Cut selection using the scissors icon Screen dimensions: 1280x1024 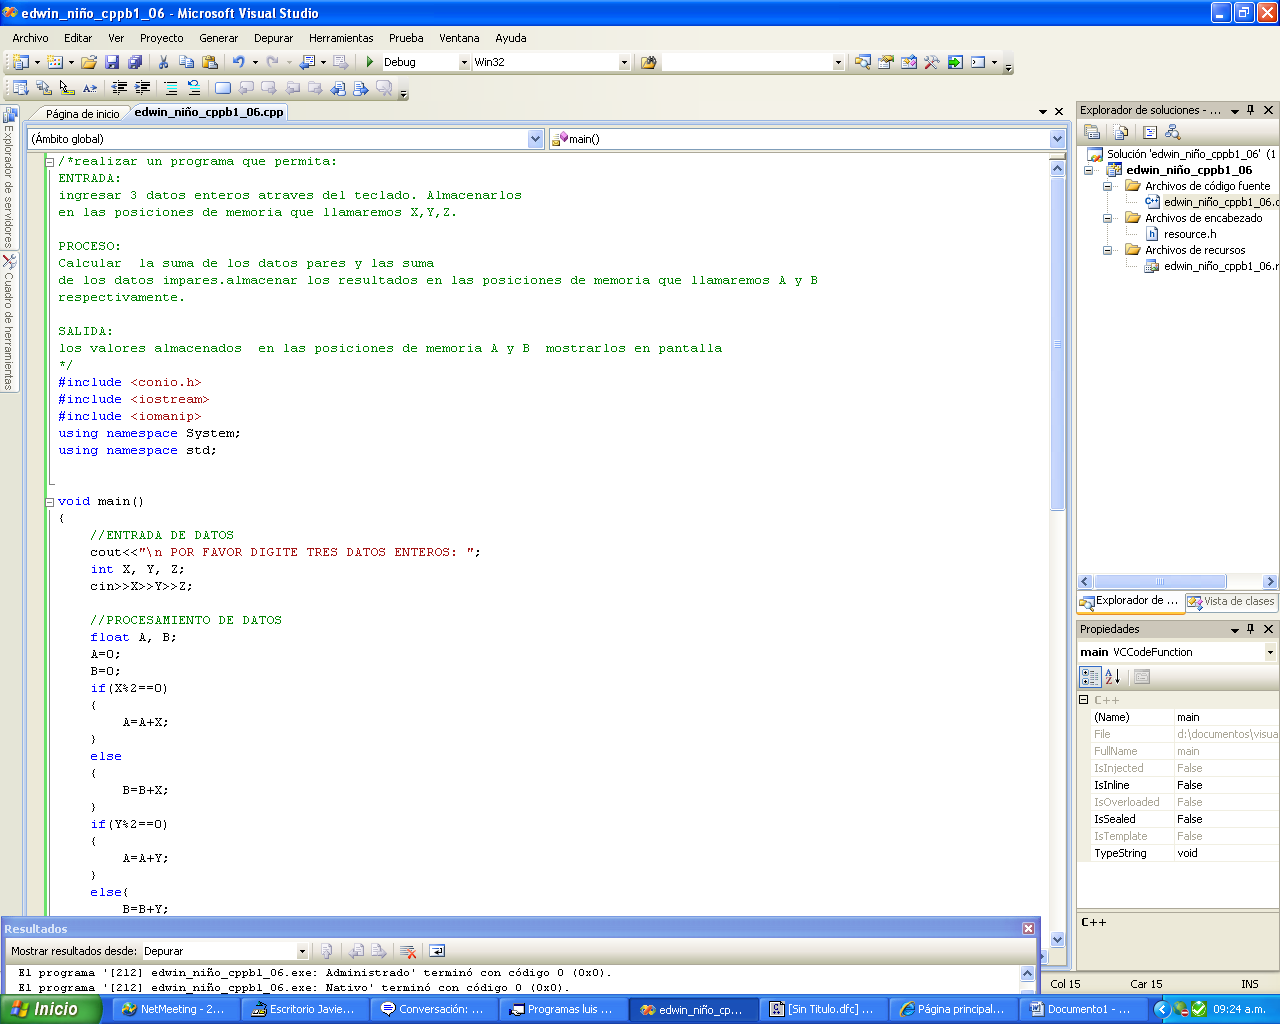pyautogui.click(x=164, y=62)
